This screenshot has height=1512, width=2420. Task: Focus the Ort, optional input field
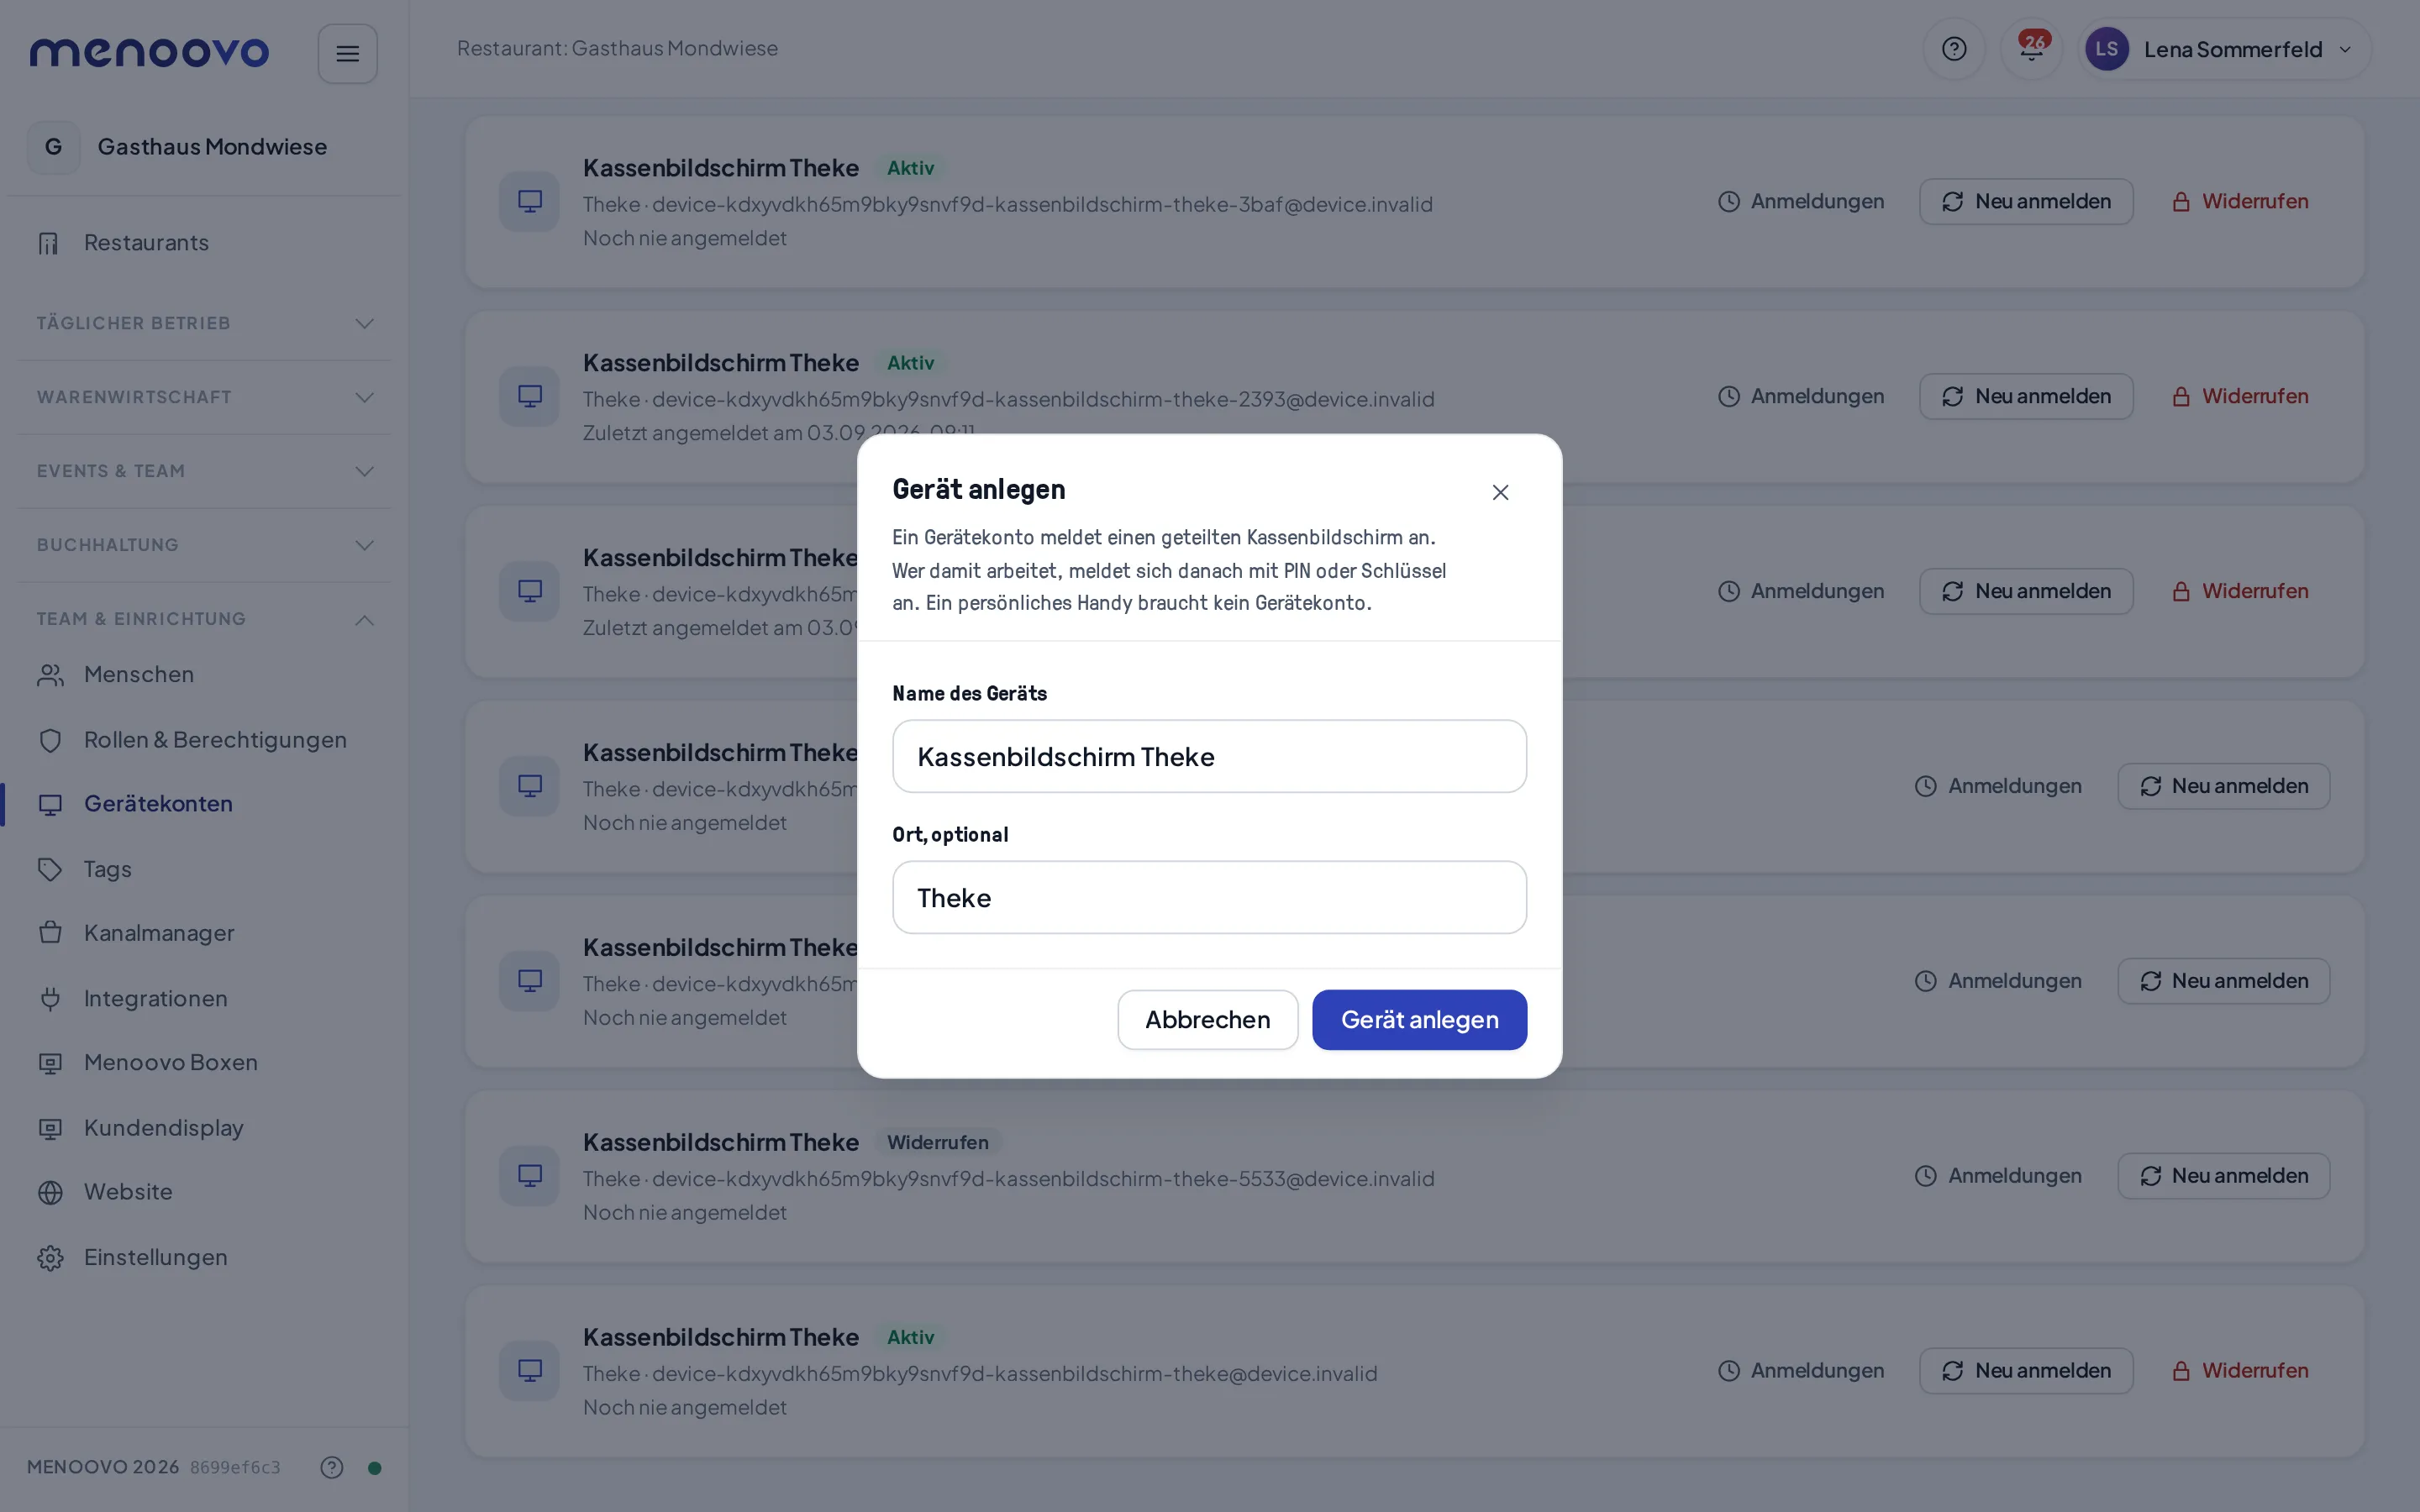1209,897
